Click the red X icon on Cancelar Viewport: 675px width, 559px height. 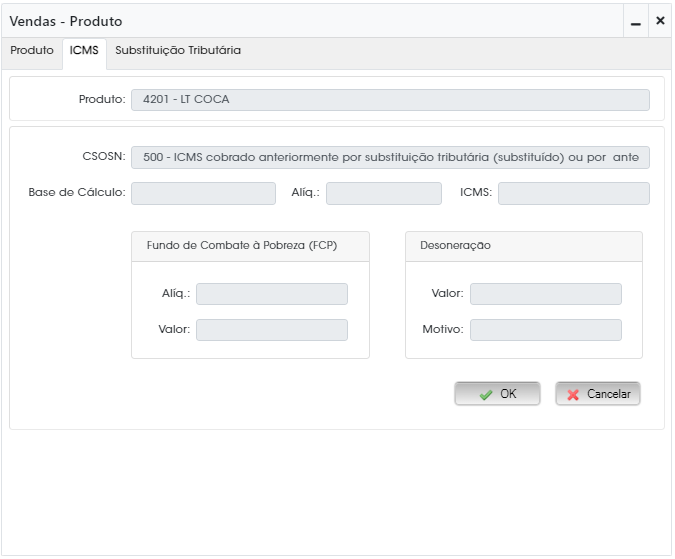(573, 395)
